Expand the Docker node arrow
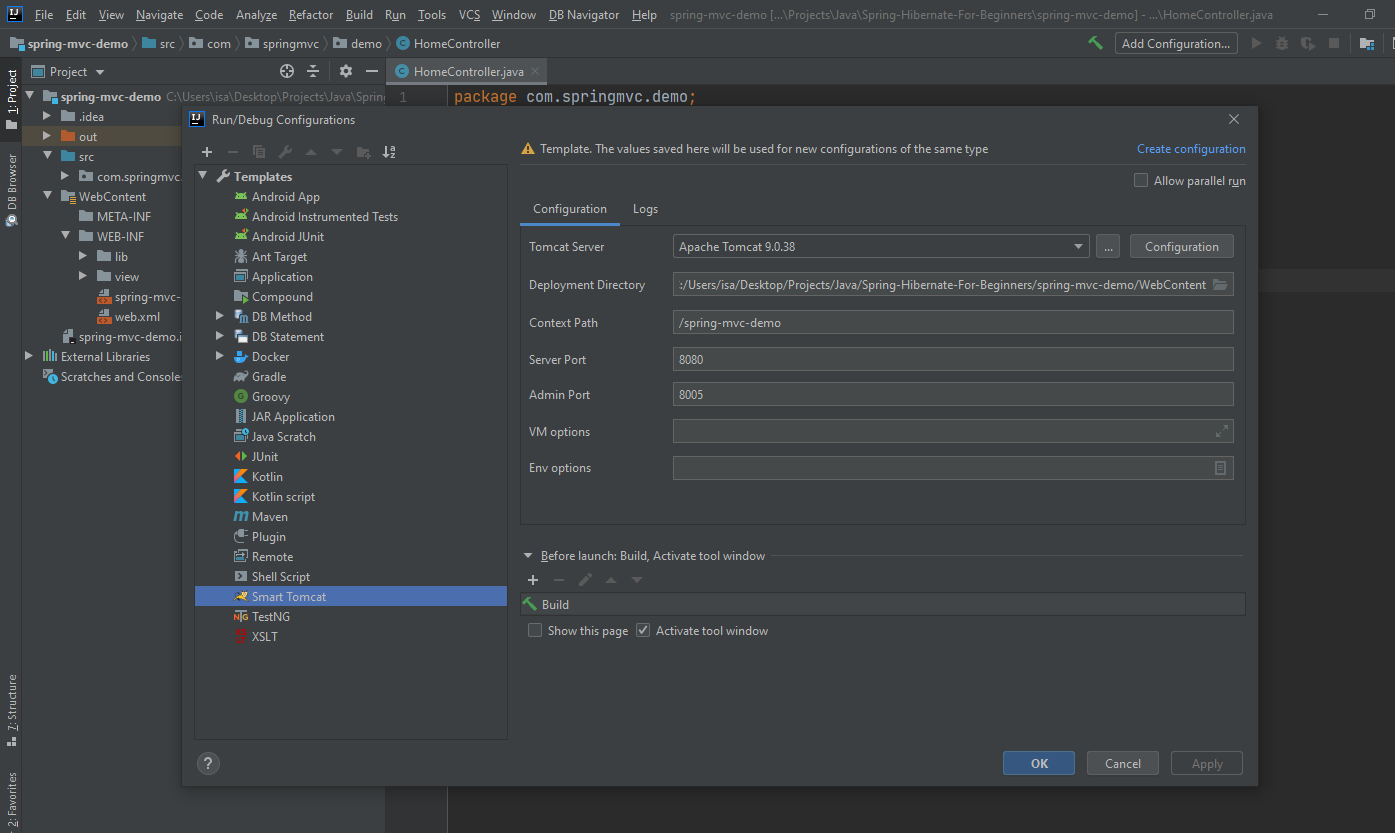The height and width of the screenshot is (833, 1395). click(220, 357)
